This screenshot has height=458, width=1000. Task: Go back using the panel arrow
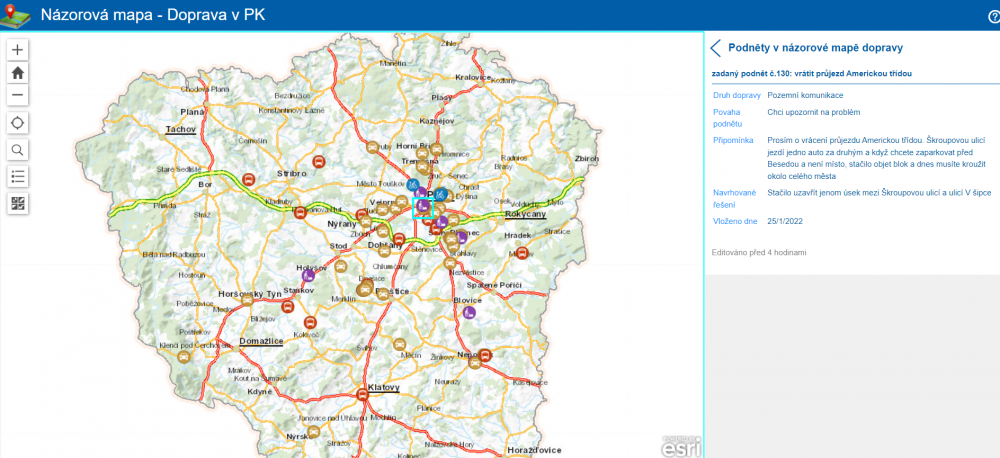point(716,48)
